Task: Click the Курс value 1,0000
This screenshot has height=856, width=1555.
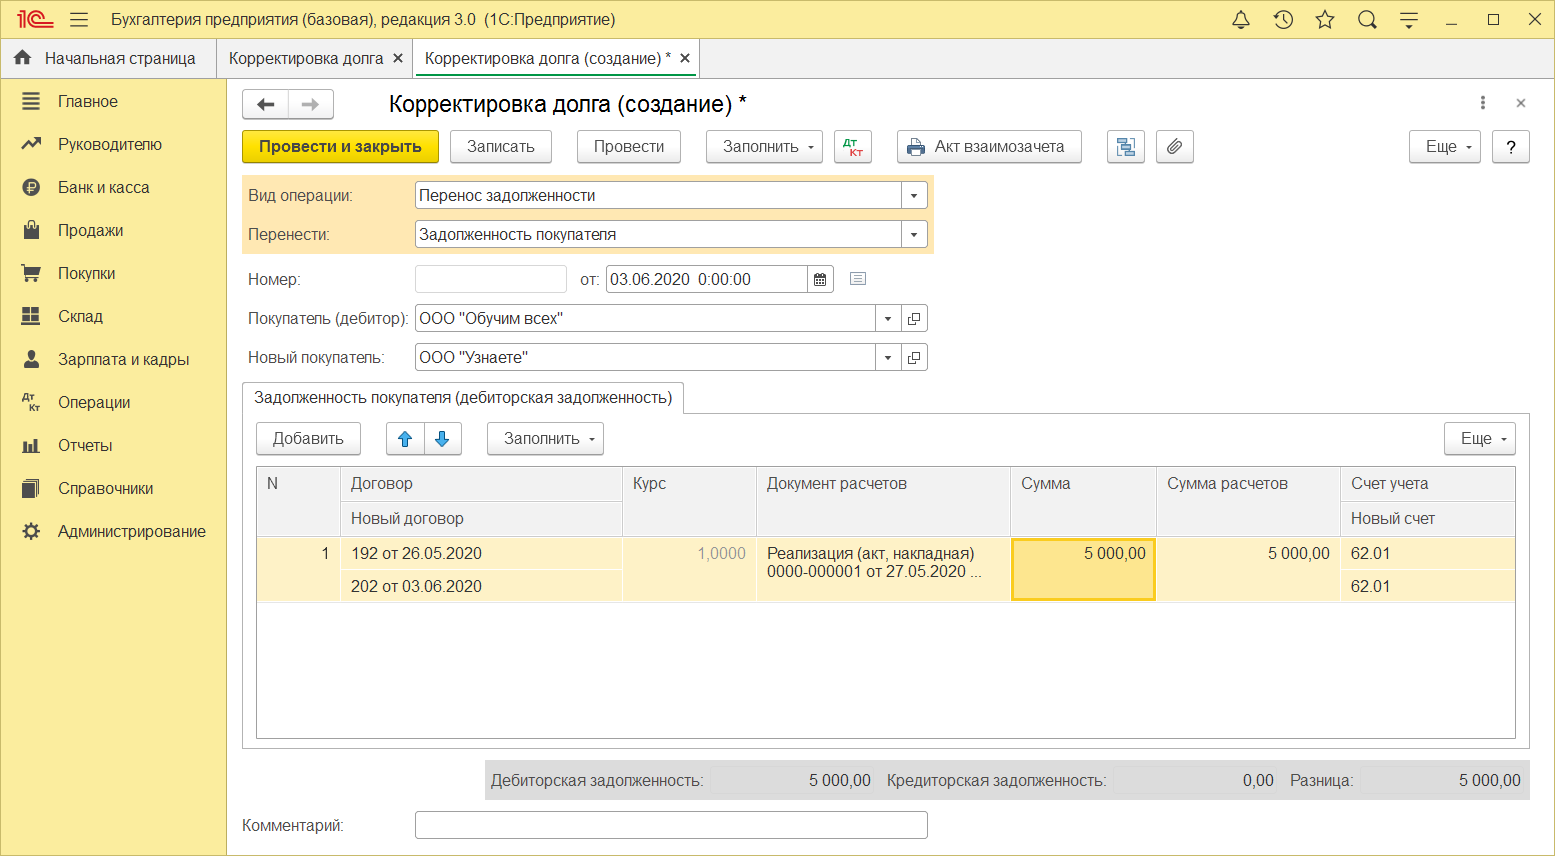Action: coord(721,554)
